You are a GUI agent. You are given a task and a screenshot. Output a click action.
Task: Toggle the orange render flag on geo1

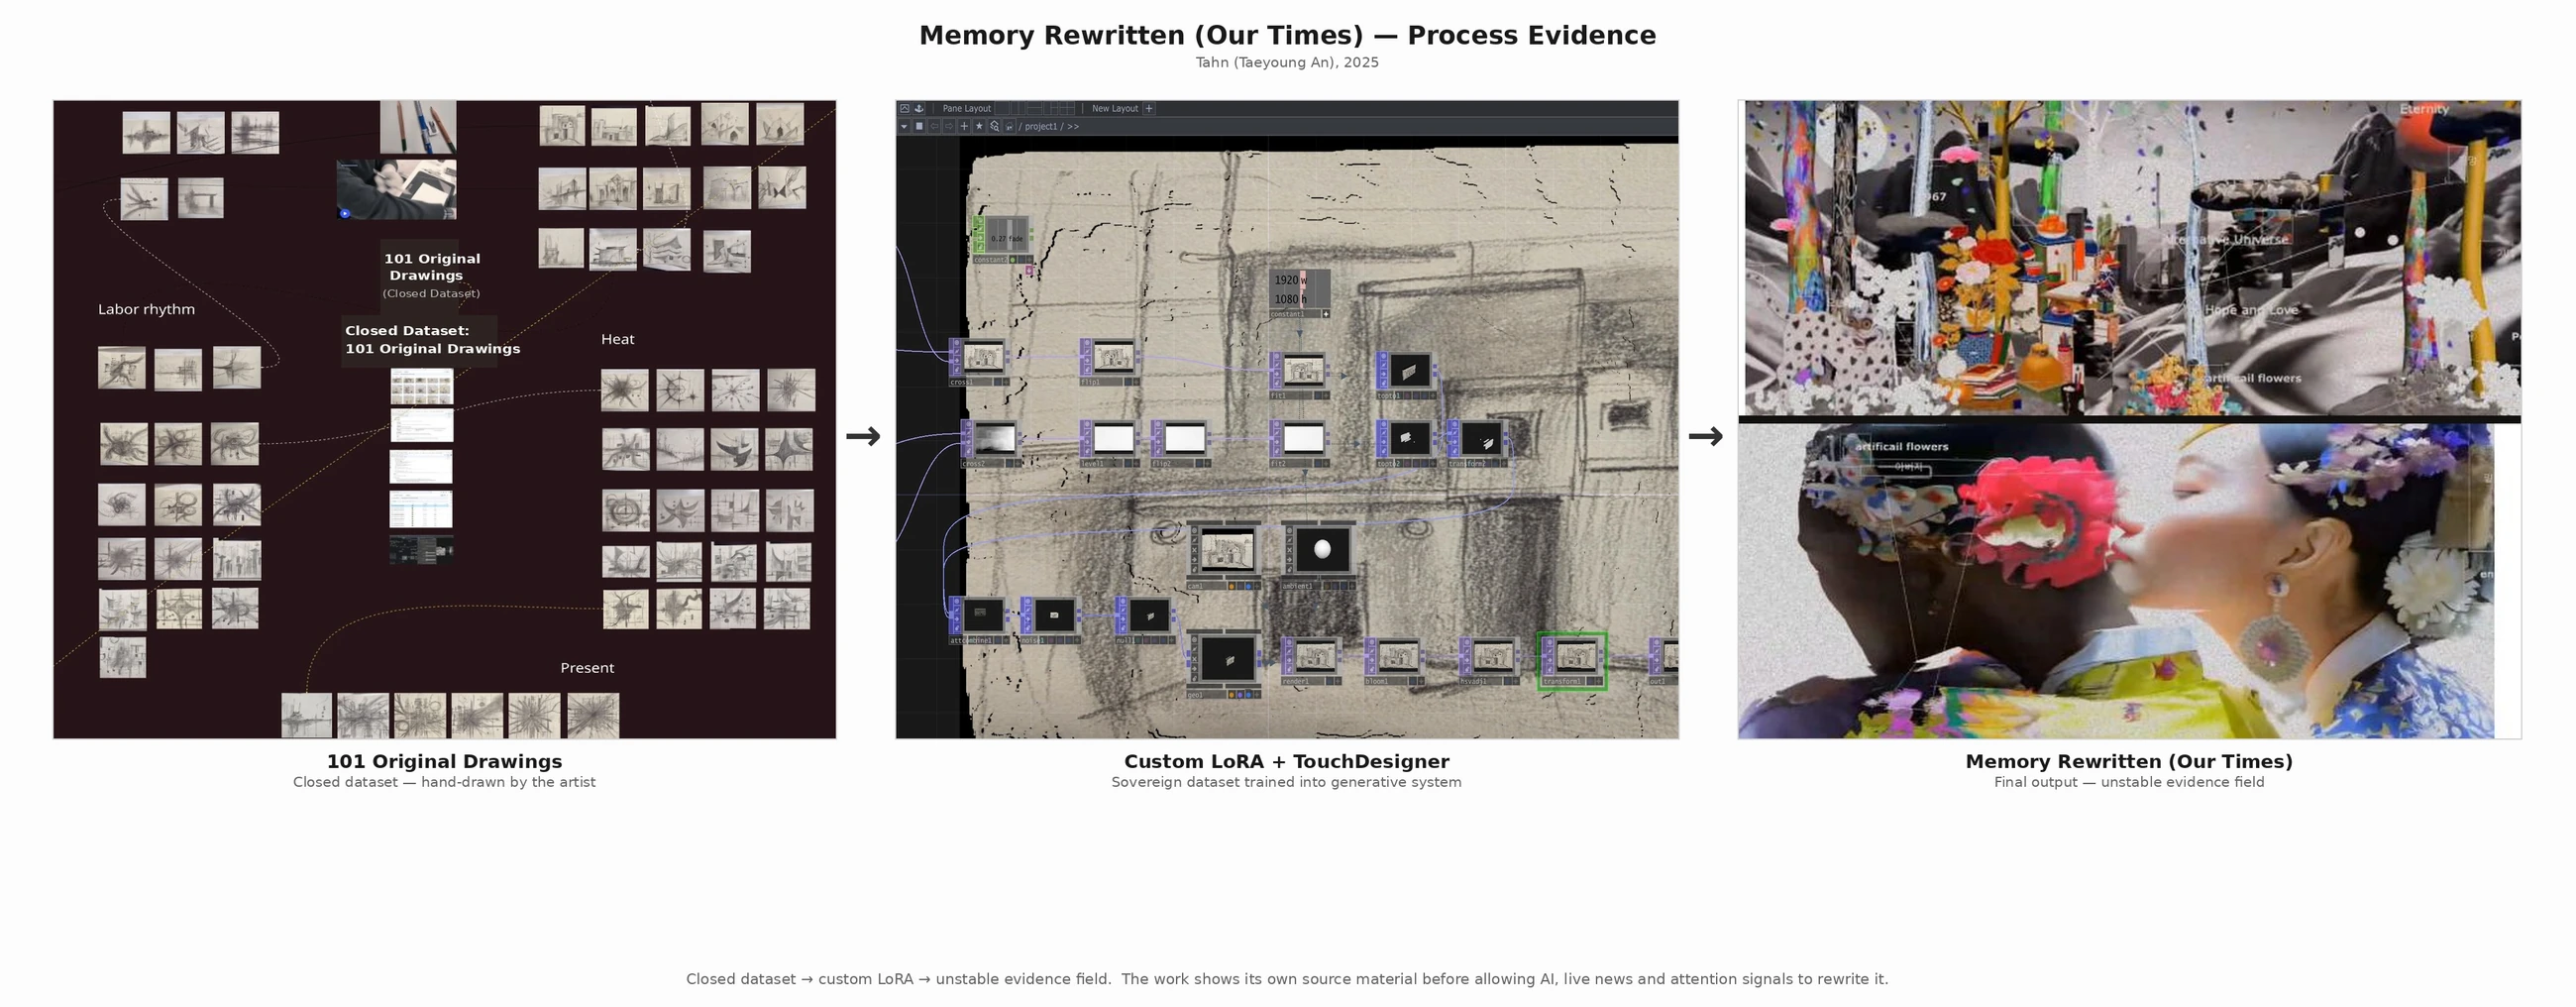click(x=1232, y=695)
